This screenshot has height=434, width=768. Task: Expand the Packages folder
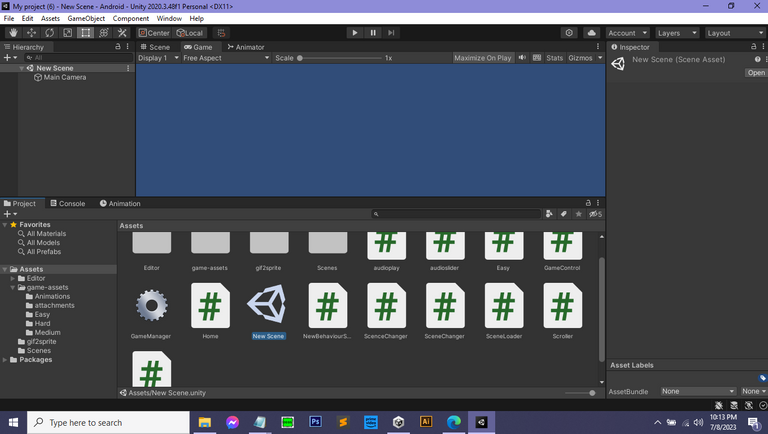5,360
